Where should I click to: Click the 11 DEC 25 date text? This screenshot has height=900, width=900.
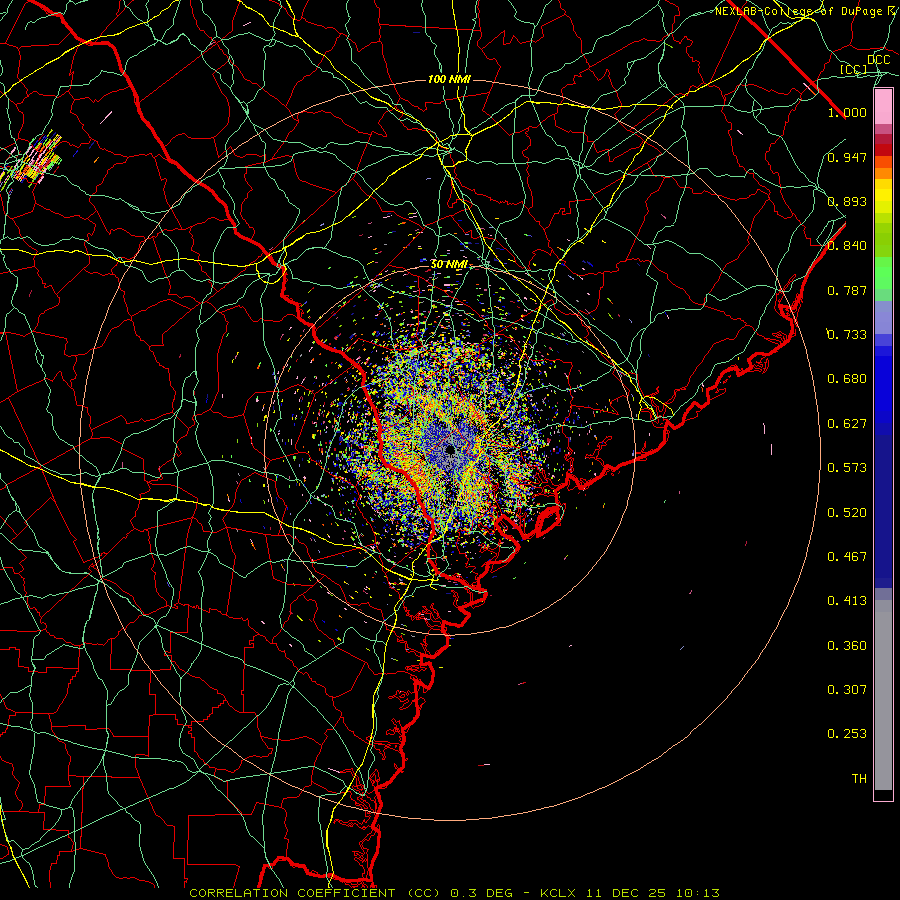click(x=626, y=893)
